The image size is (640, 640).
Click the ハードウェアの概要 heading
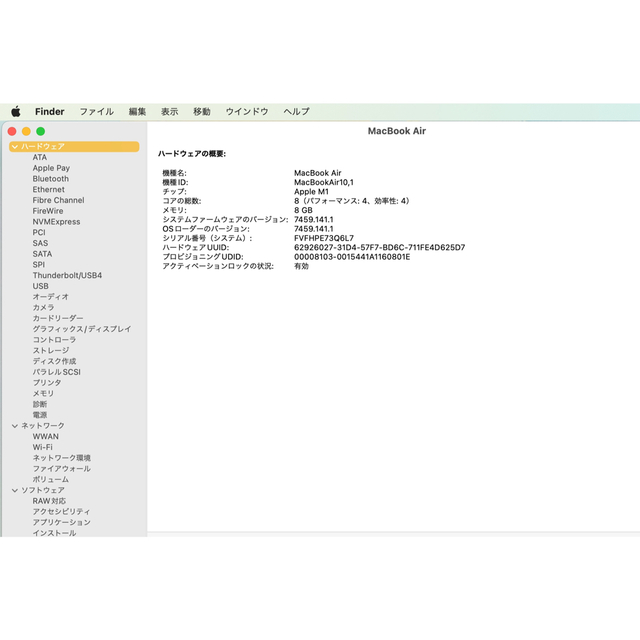[x=192, y=154]
